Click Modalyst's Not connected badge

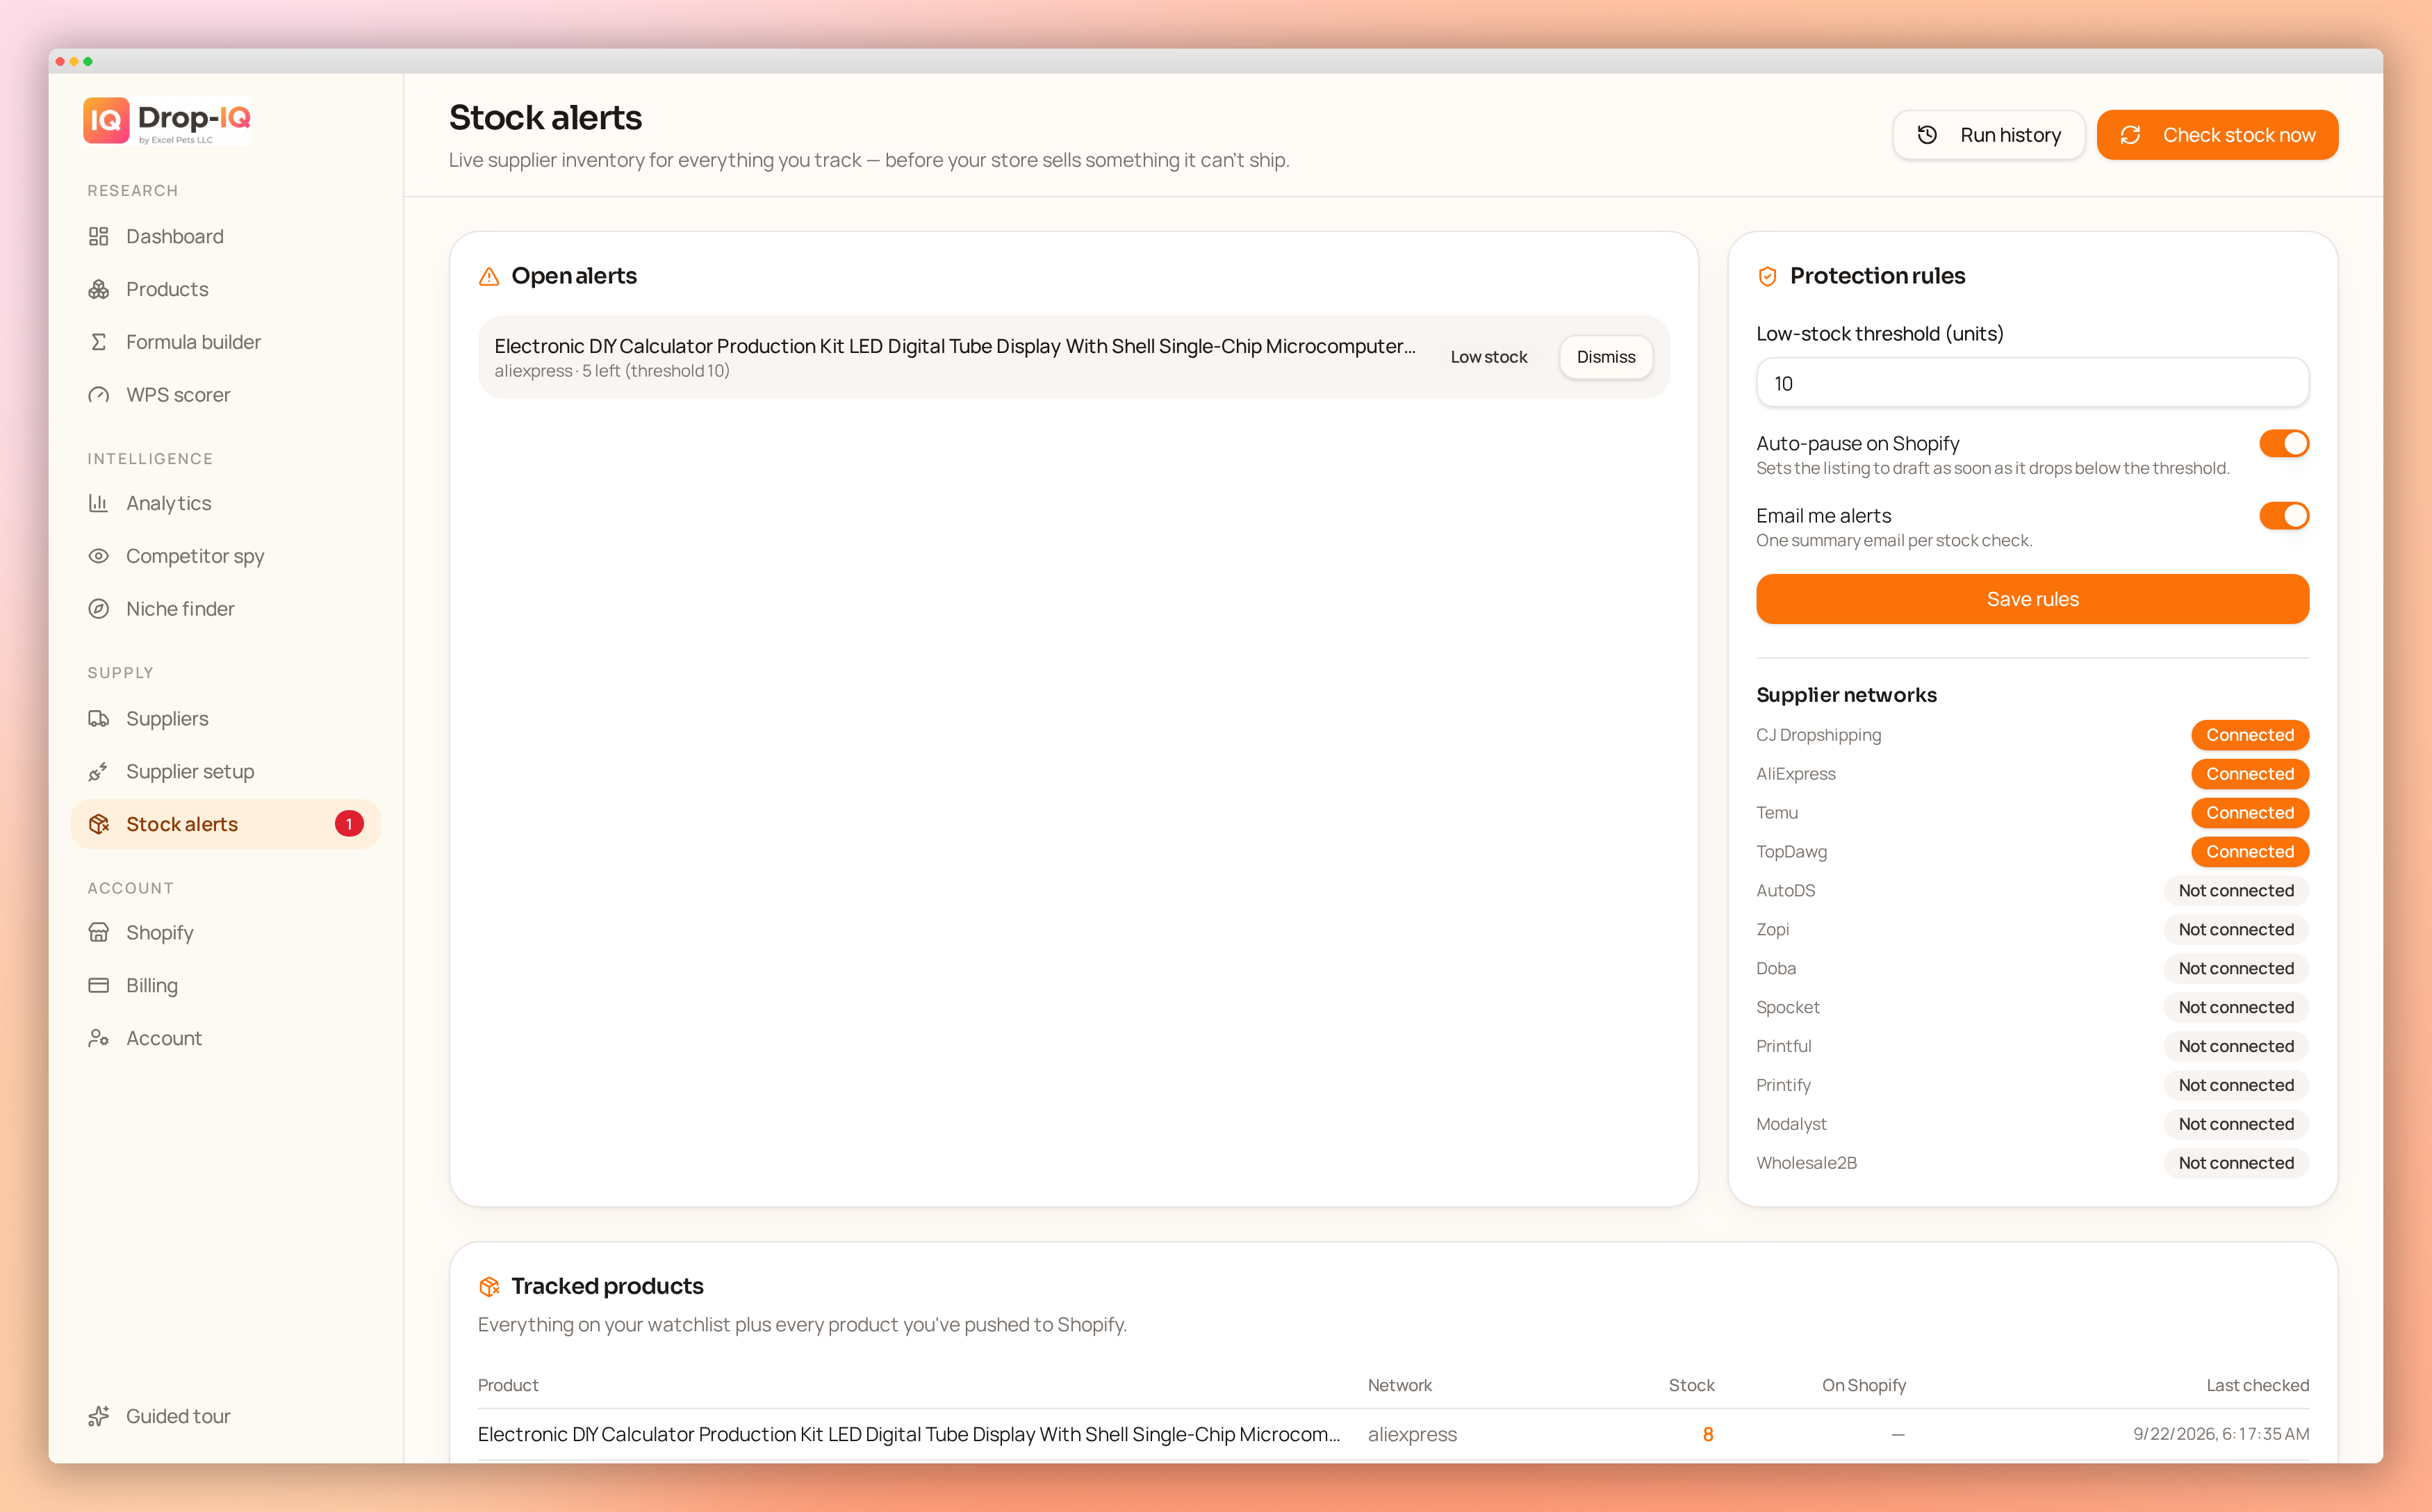click(x=2236, y=1124)
